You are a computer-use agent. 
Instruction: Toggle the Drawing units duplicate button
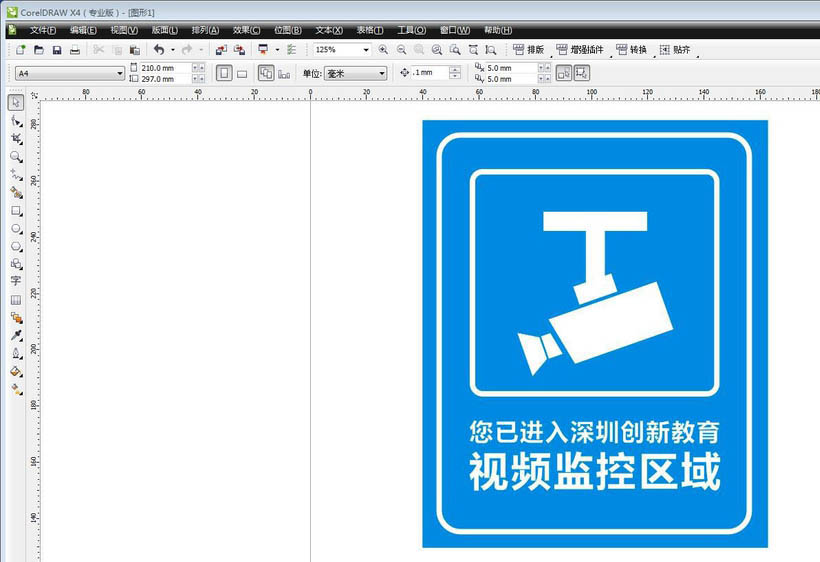tap(564, 73)
